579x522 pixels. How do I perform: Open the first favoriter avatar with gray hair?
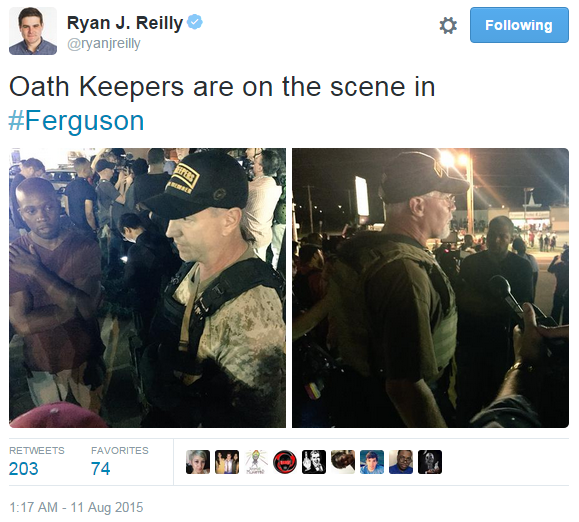tap(198, 462)
